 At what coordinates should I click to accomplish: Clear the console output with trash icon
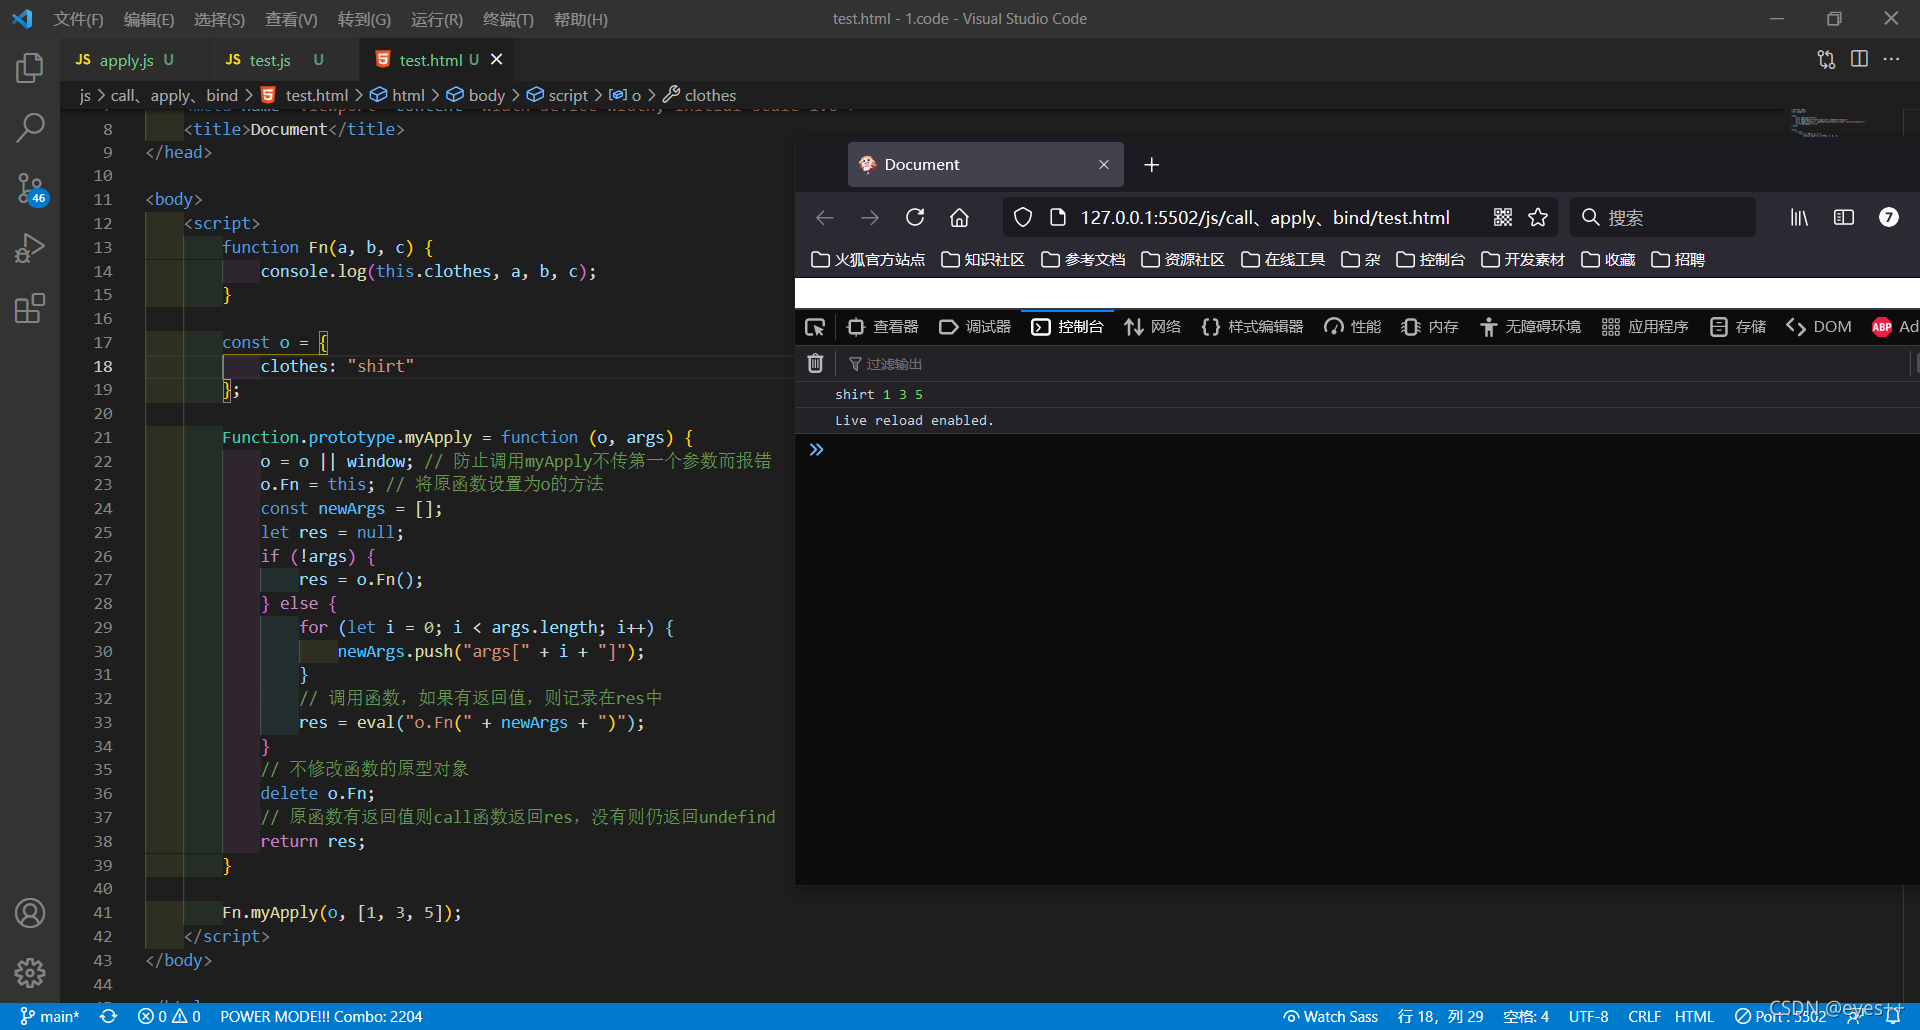point(815,363)
